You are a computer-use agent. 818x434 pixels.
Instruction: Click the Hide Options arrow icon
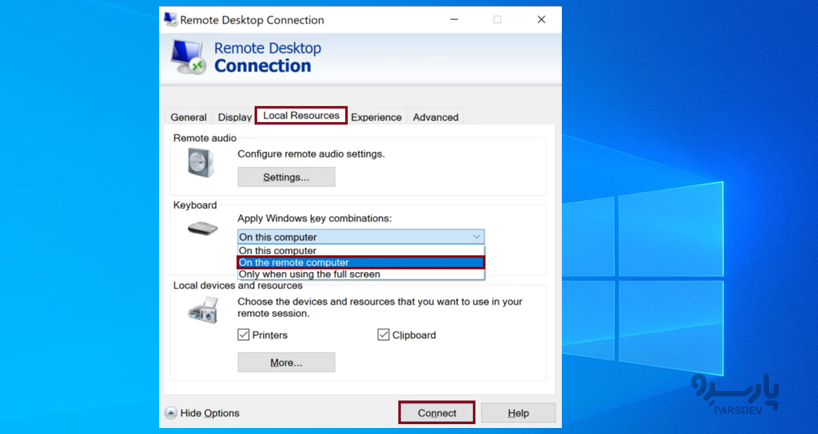point(171,413)
